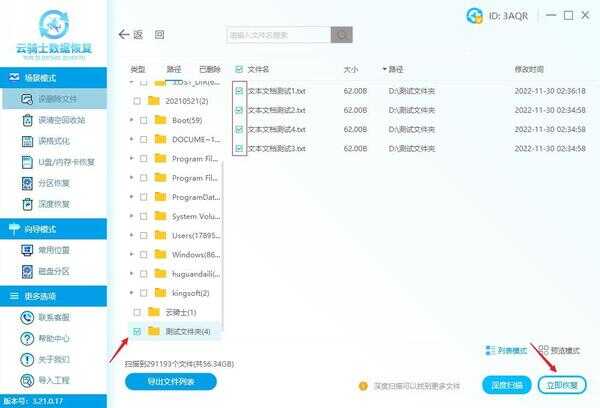Click the user account avatar icon
Viewport: 600px width, 408px height.
(474, 14)
